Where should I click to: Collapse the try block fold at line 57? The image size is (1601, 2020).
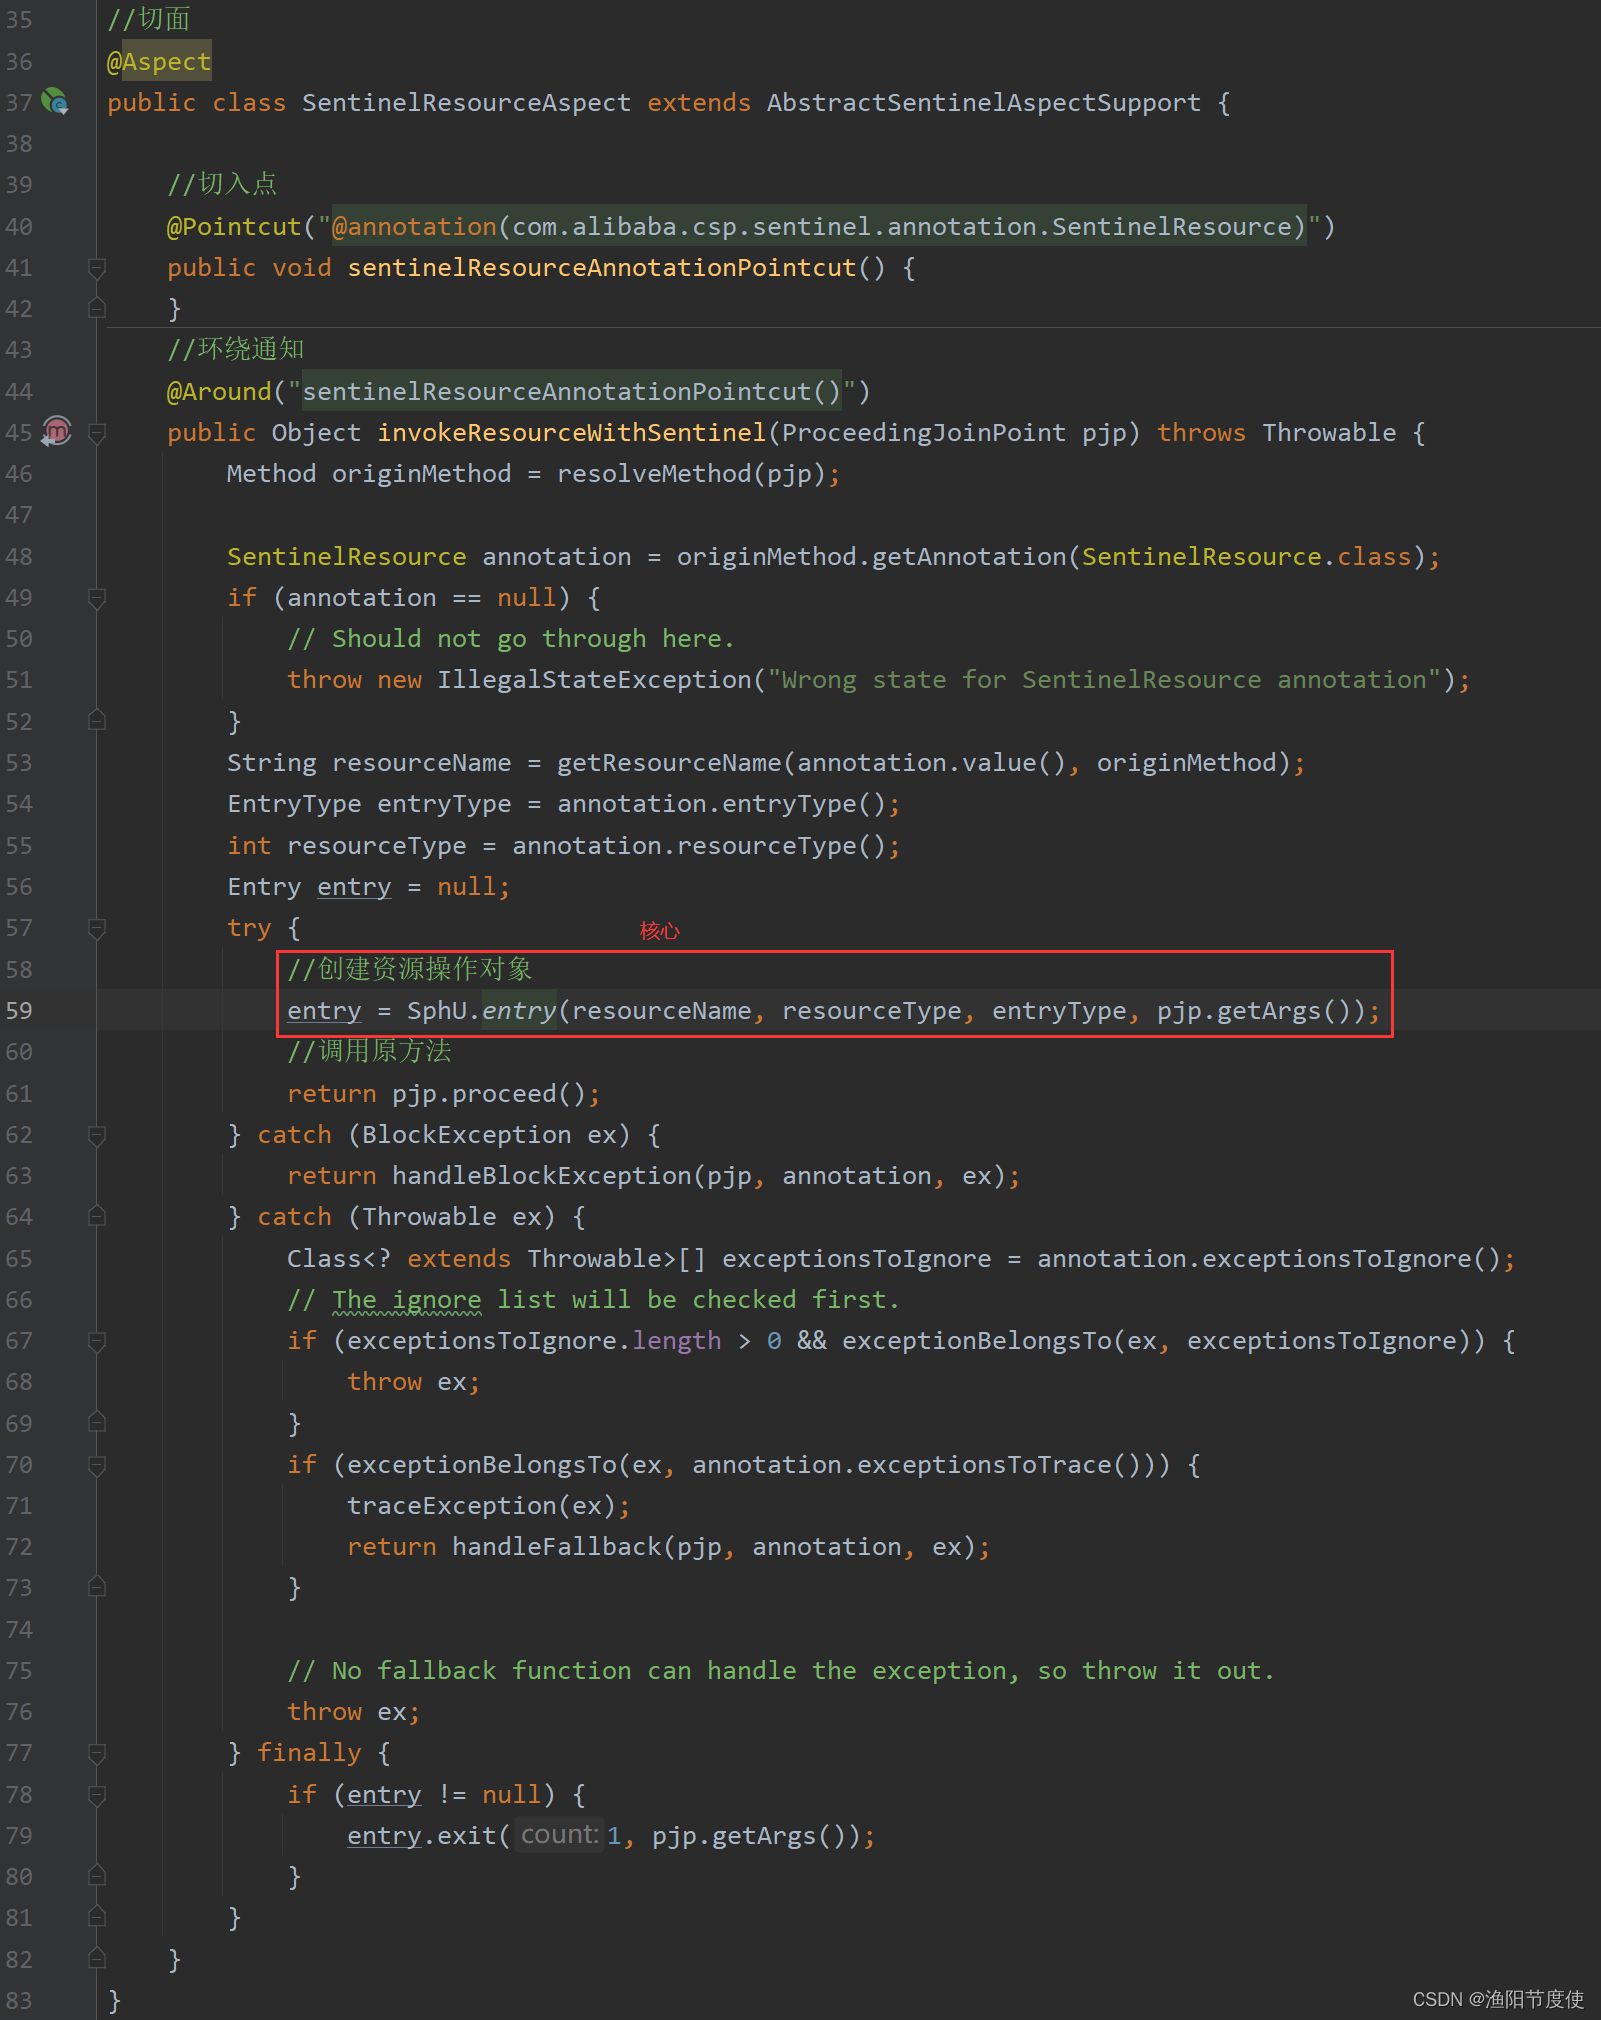(97, 928)
